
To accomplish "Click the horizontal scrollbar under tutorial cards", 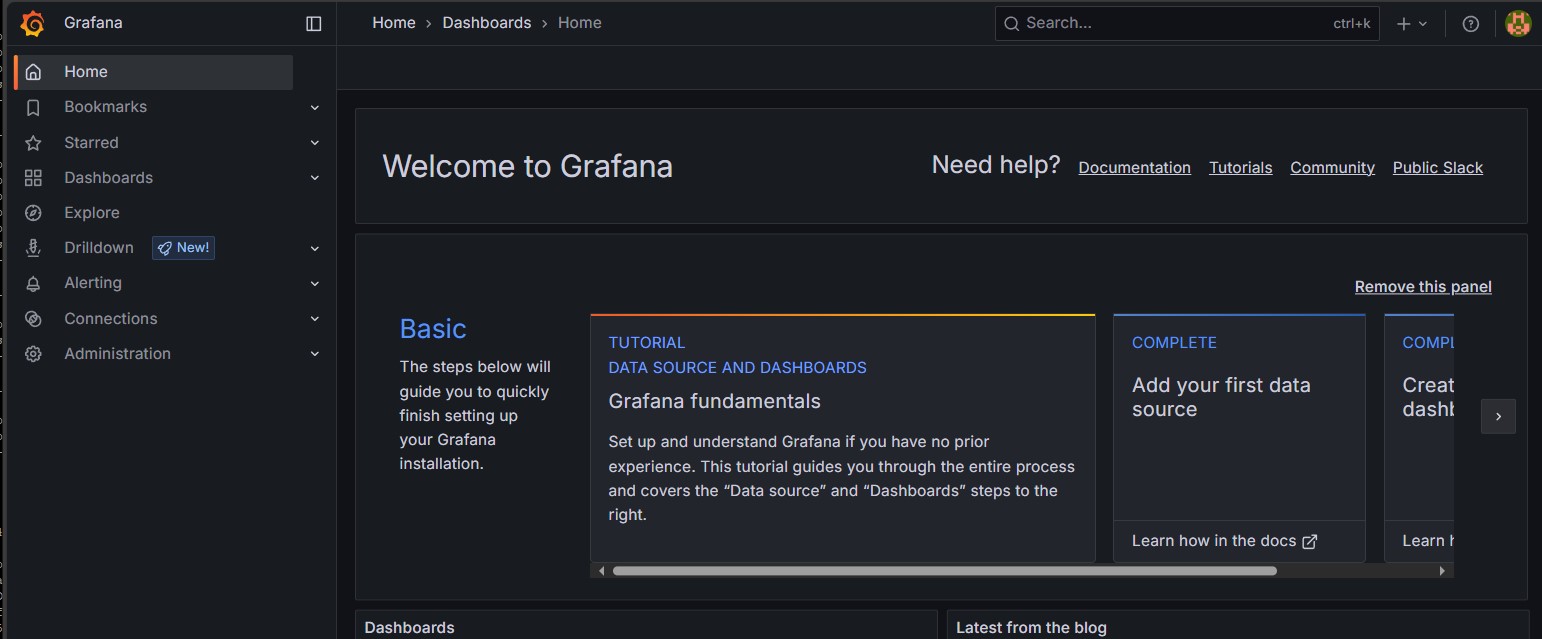I will (x=944, y=571).
